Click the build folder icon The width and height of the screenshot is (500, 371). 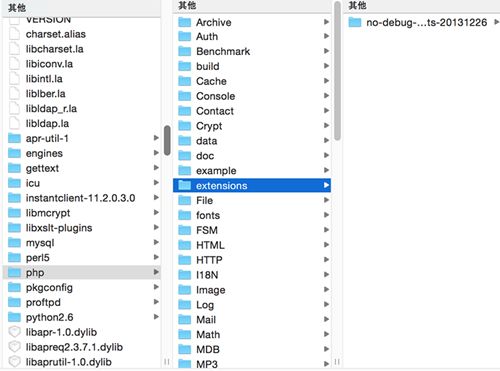pos(184,66)
